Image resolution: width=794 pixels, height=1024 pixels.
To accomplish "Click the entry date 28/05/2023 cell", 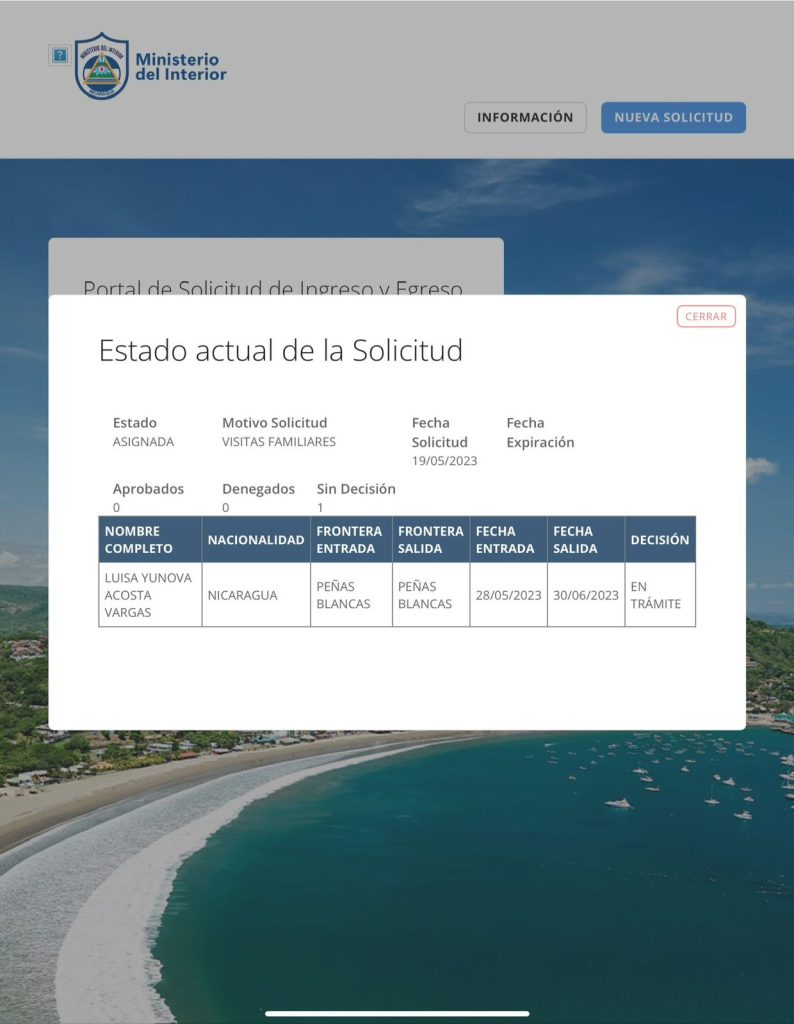I will point(509,595).
